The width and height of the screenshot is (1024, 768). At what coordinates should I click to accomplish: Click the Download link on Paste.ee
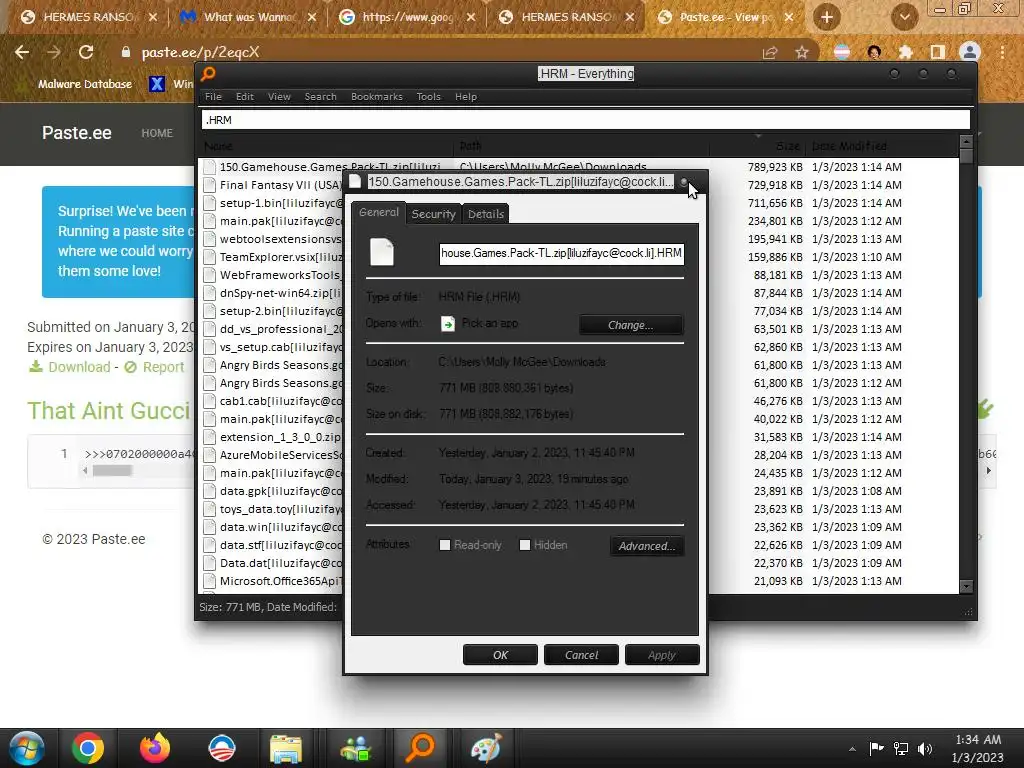[79, 367]
